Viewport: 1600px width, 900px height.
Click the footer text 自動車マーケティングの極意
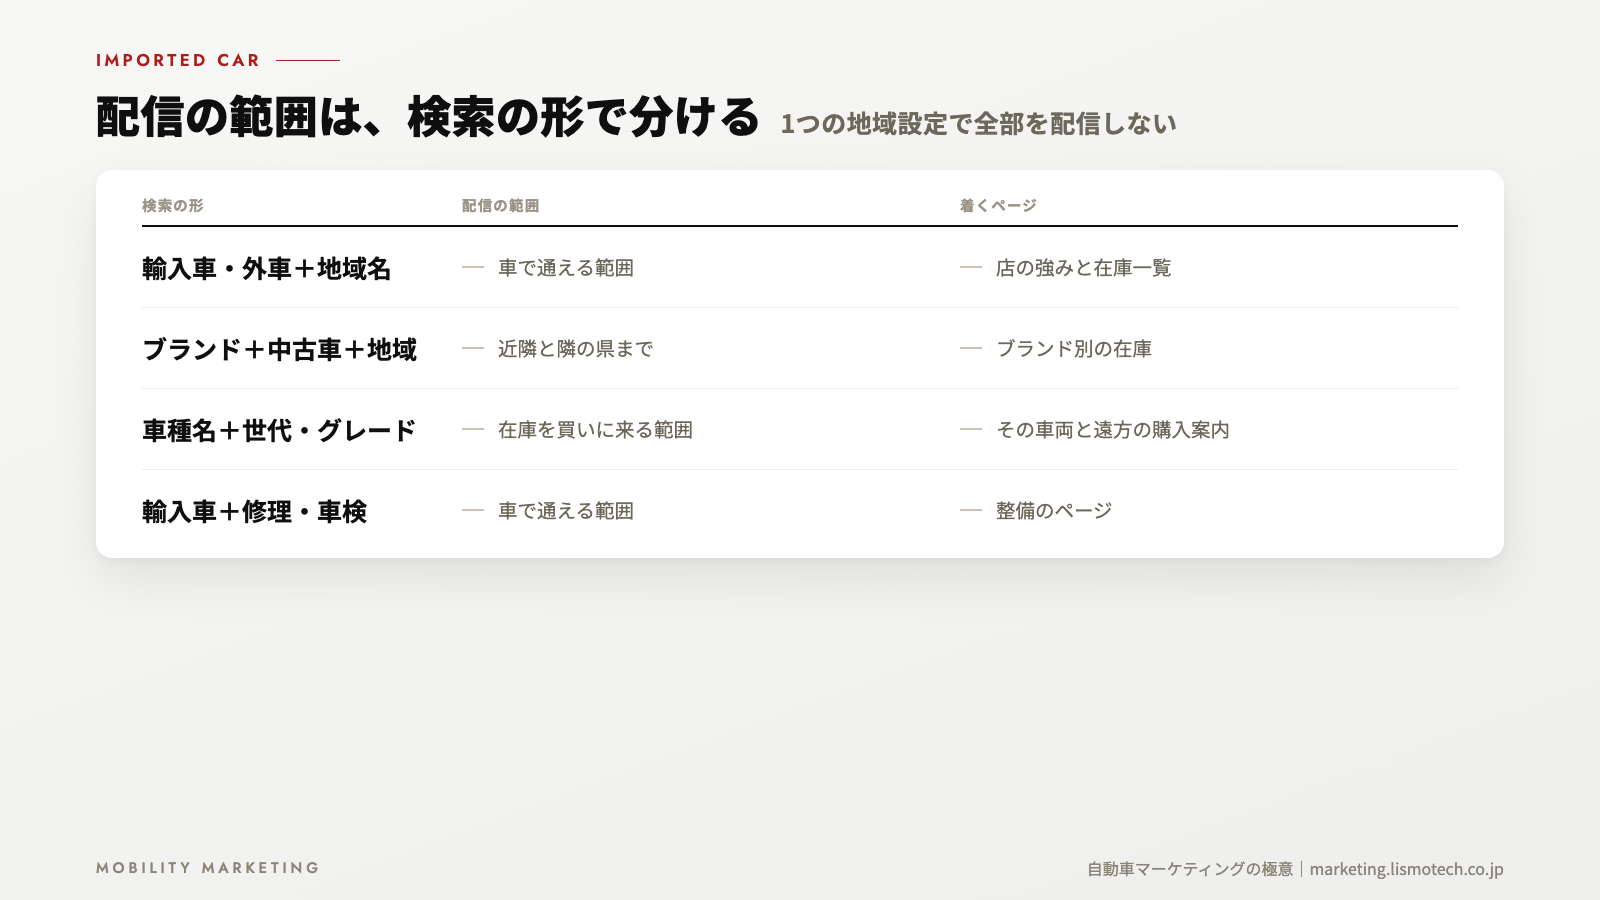click(1190, 869)
